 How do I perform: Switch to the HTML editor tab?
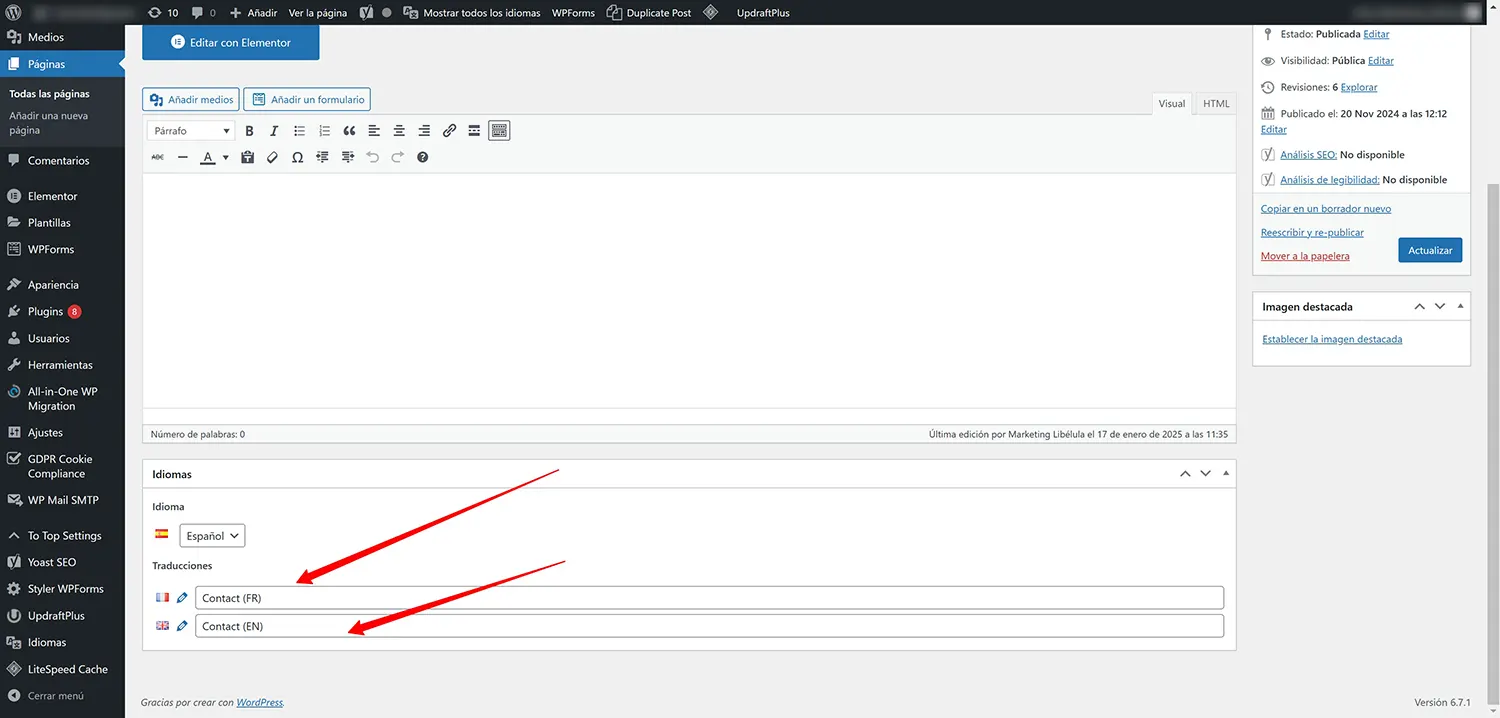1216,104
